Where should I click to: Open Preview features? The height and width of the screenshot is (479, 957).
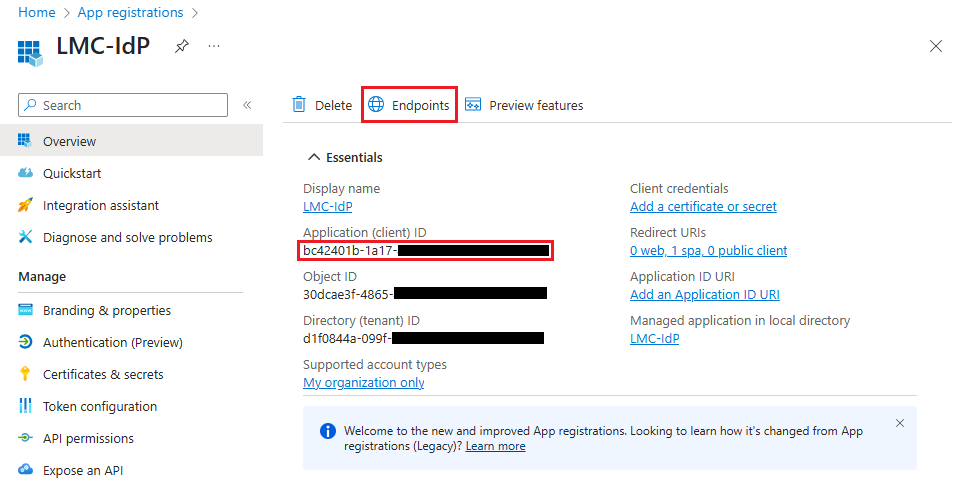pos(524,105)
